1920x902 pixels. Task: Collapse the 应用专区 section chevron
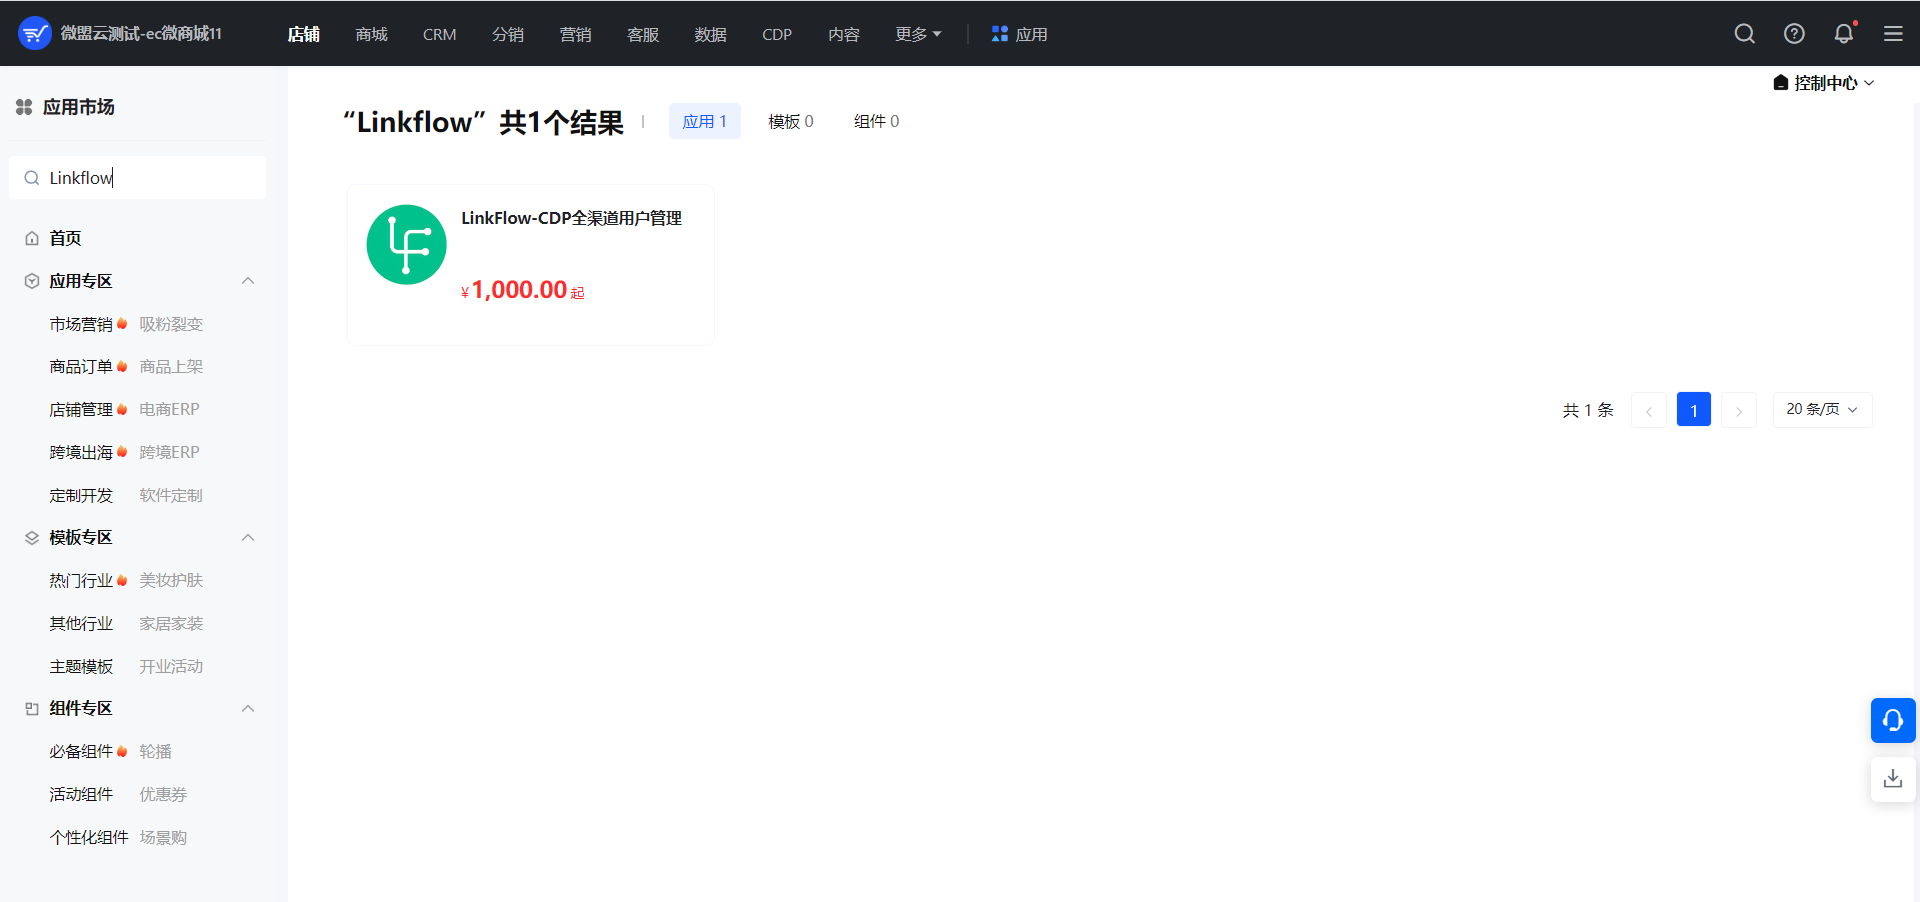(x=248, y=281)
